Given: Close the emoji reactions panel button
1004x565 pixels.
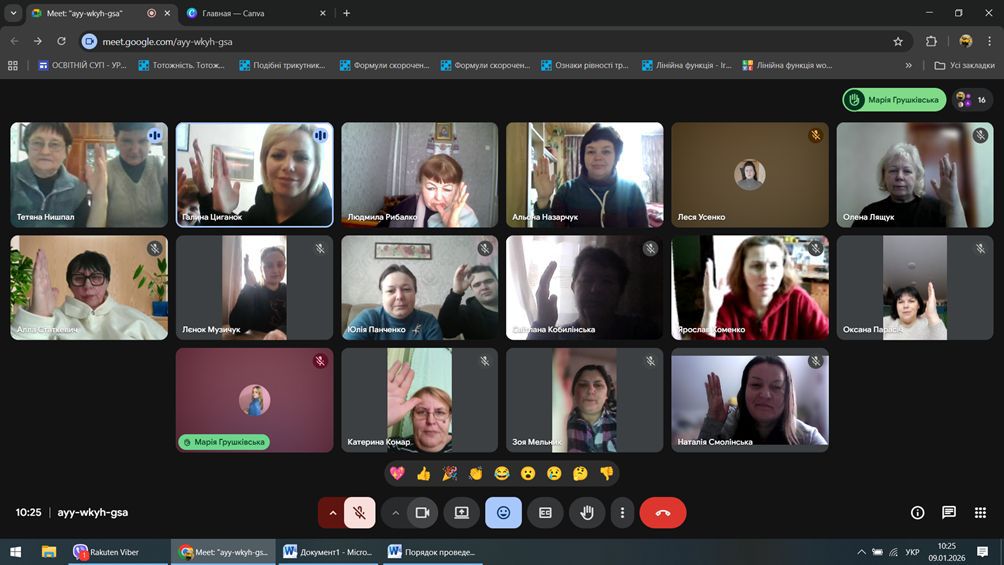Looking at the screenshot, I should [x=503, y=512].
